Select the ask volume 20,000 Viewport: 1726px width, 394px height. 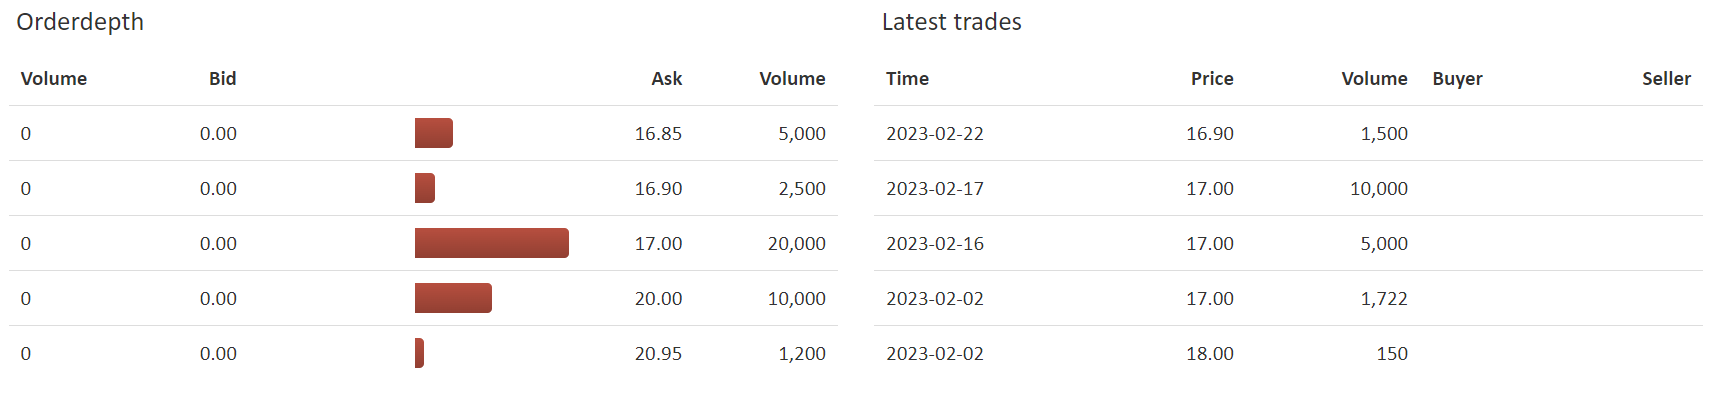tap(796, 244)
